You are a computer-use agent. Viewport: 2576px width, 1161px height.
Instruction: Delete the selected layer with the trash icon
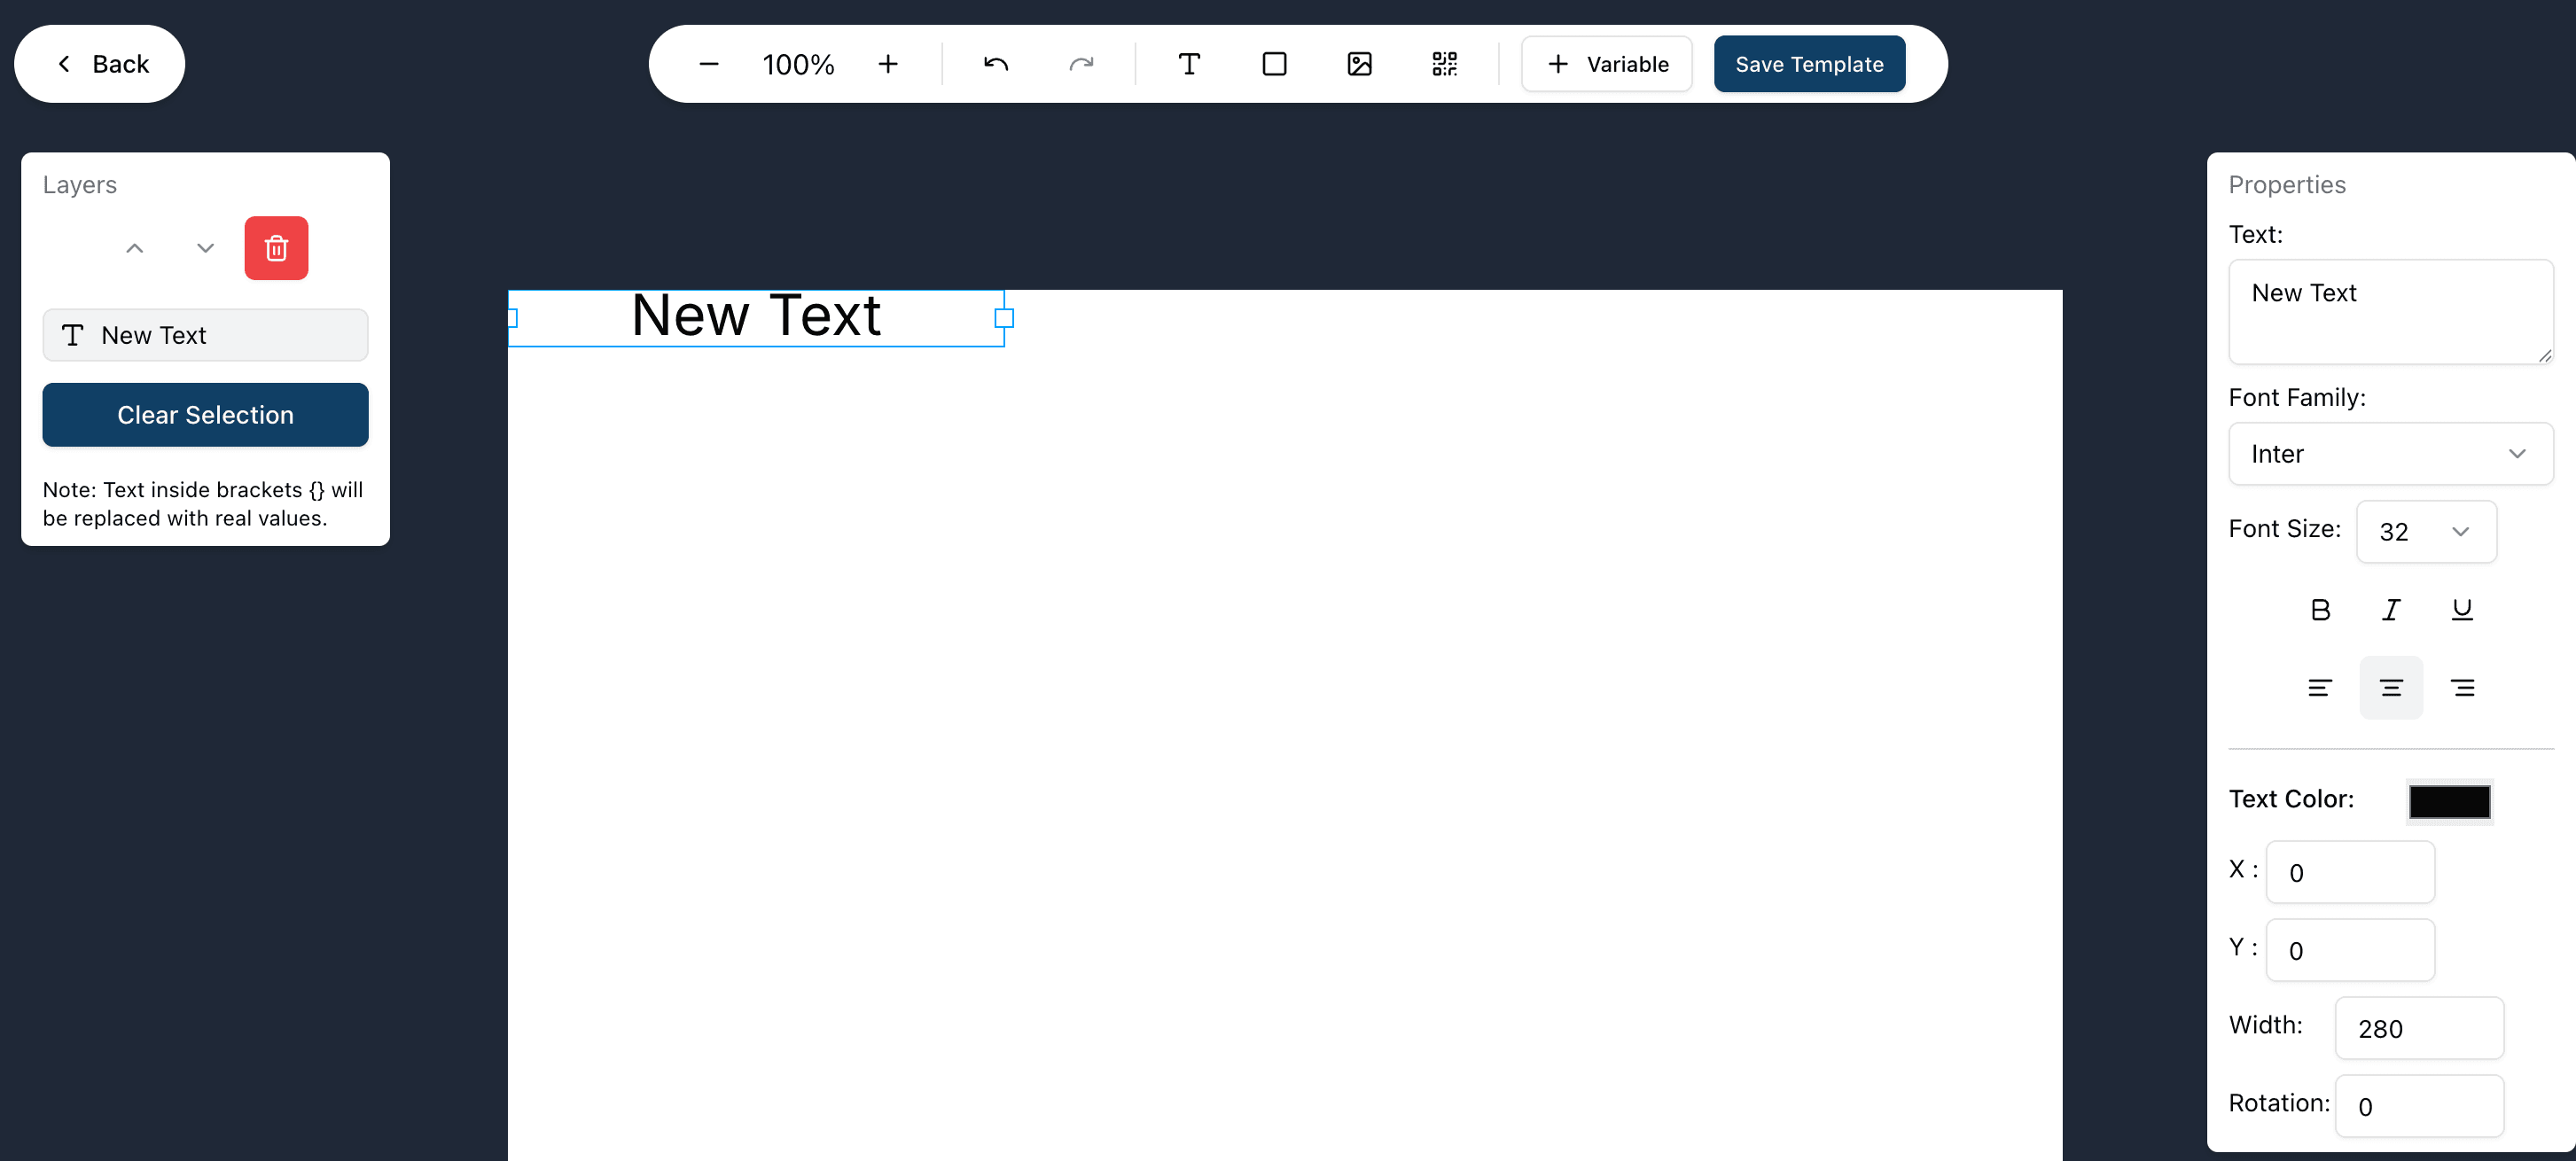276,248
